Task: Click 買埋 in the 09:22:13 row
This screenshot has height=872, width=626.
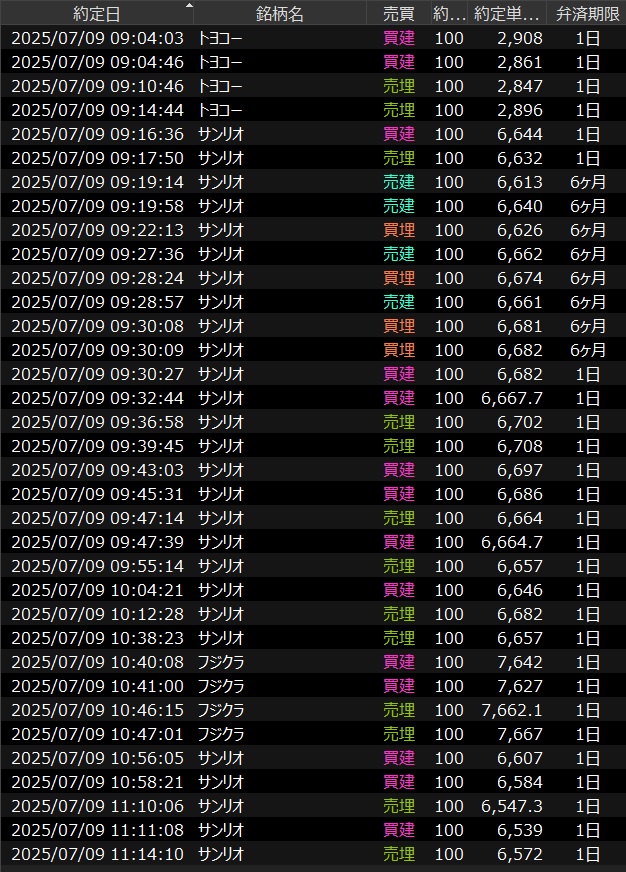Action: coord(399,230)
